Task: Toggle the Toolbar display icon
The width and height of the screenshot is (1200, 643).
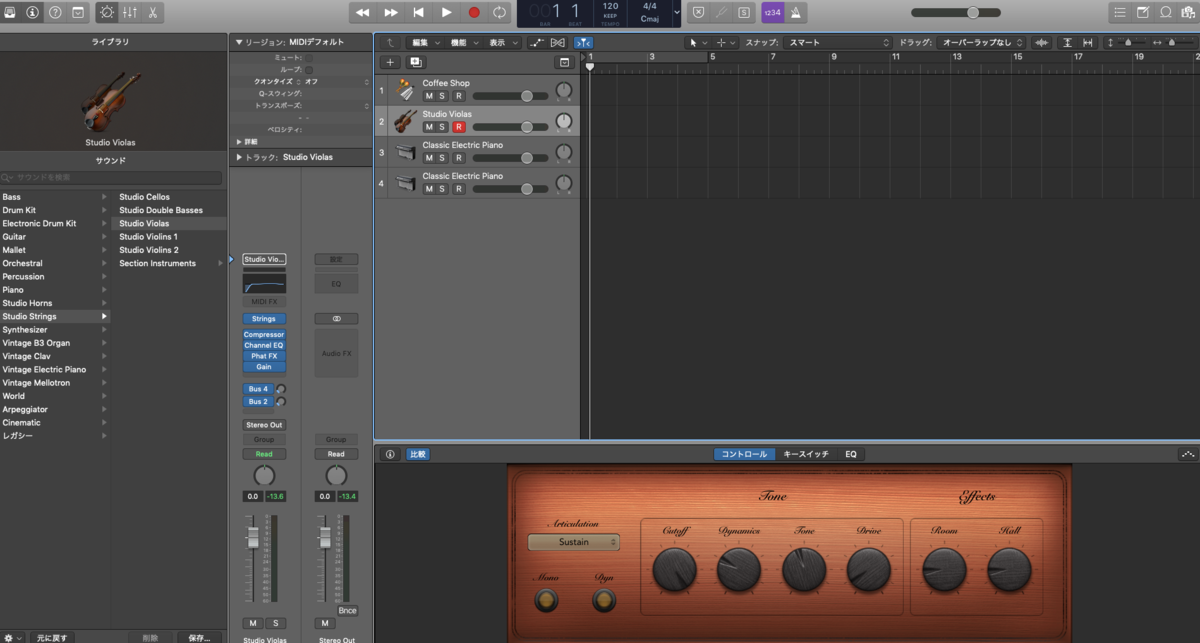Action: (77, 12)
